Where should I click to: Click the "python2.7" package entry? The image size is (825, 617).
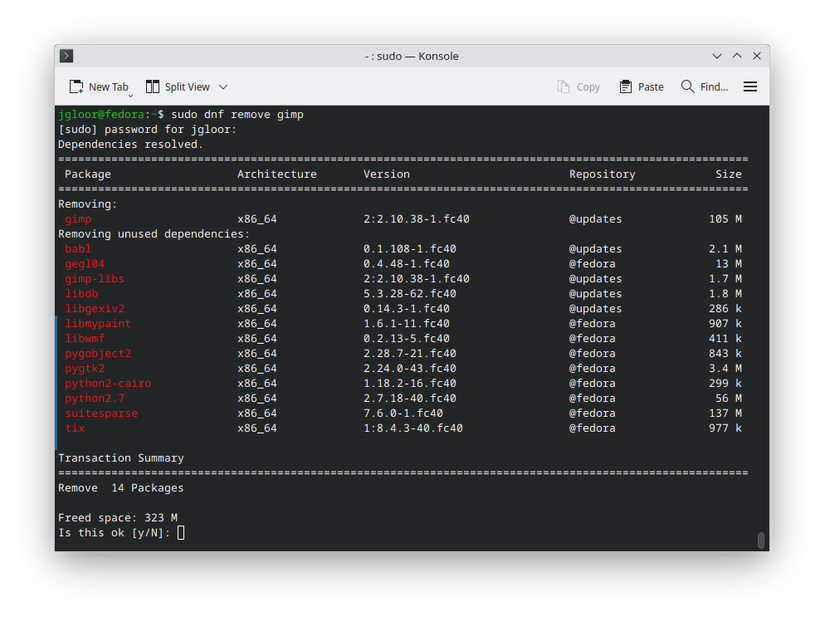click(94, 398)
